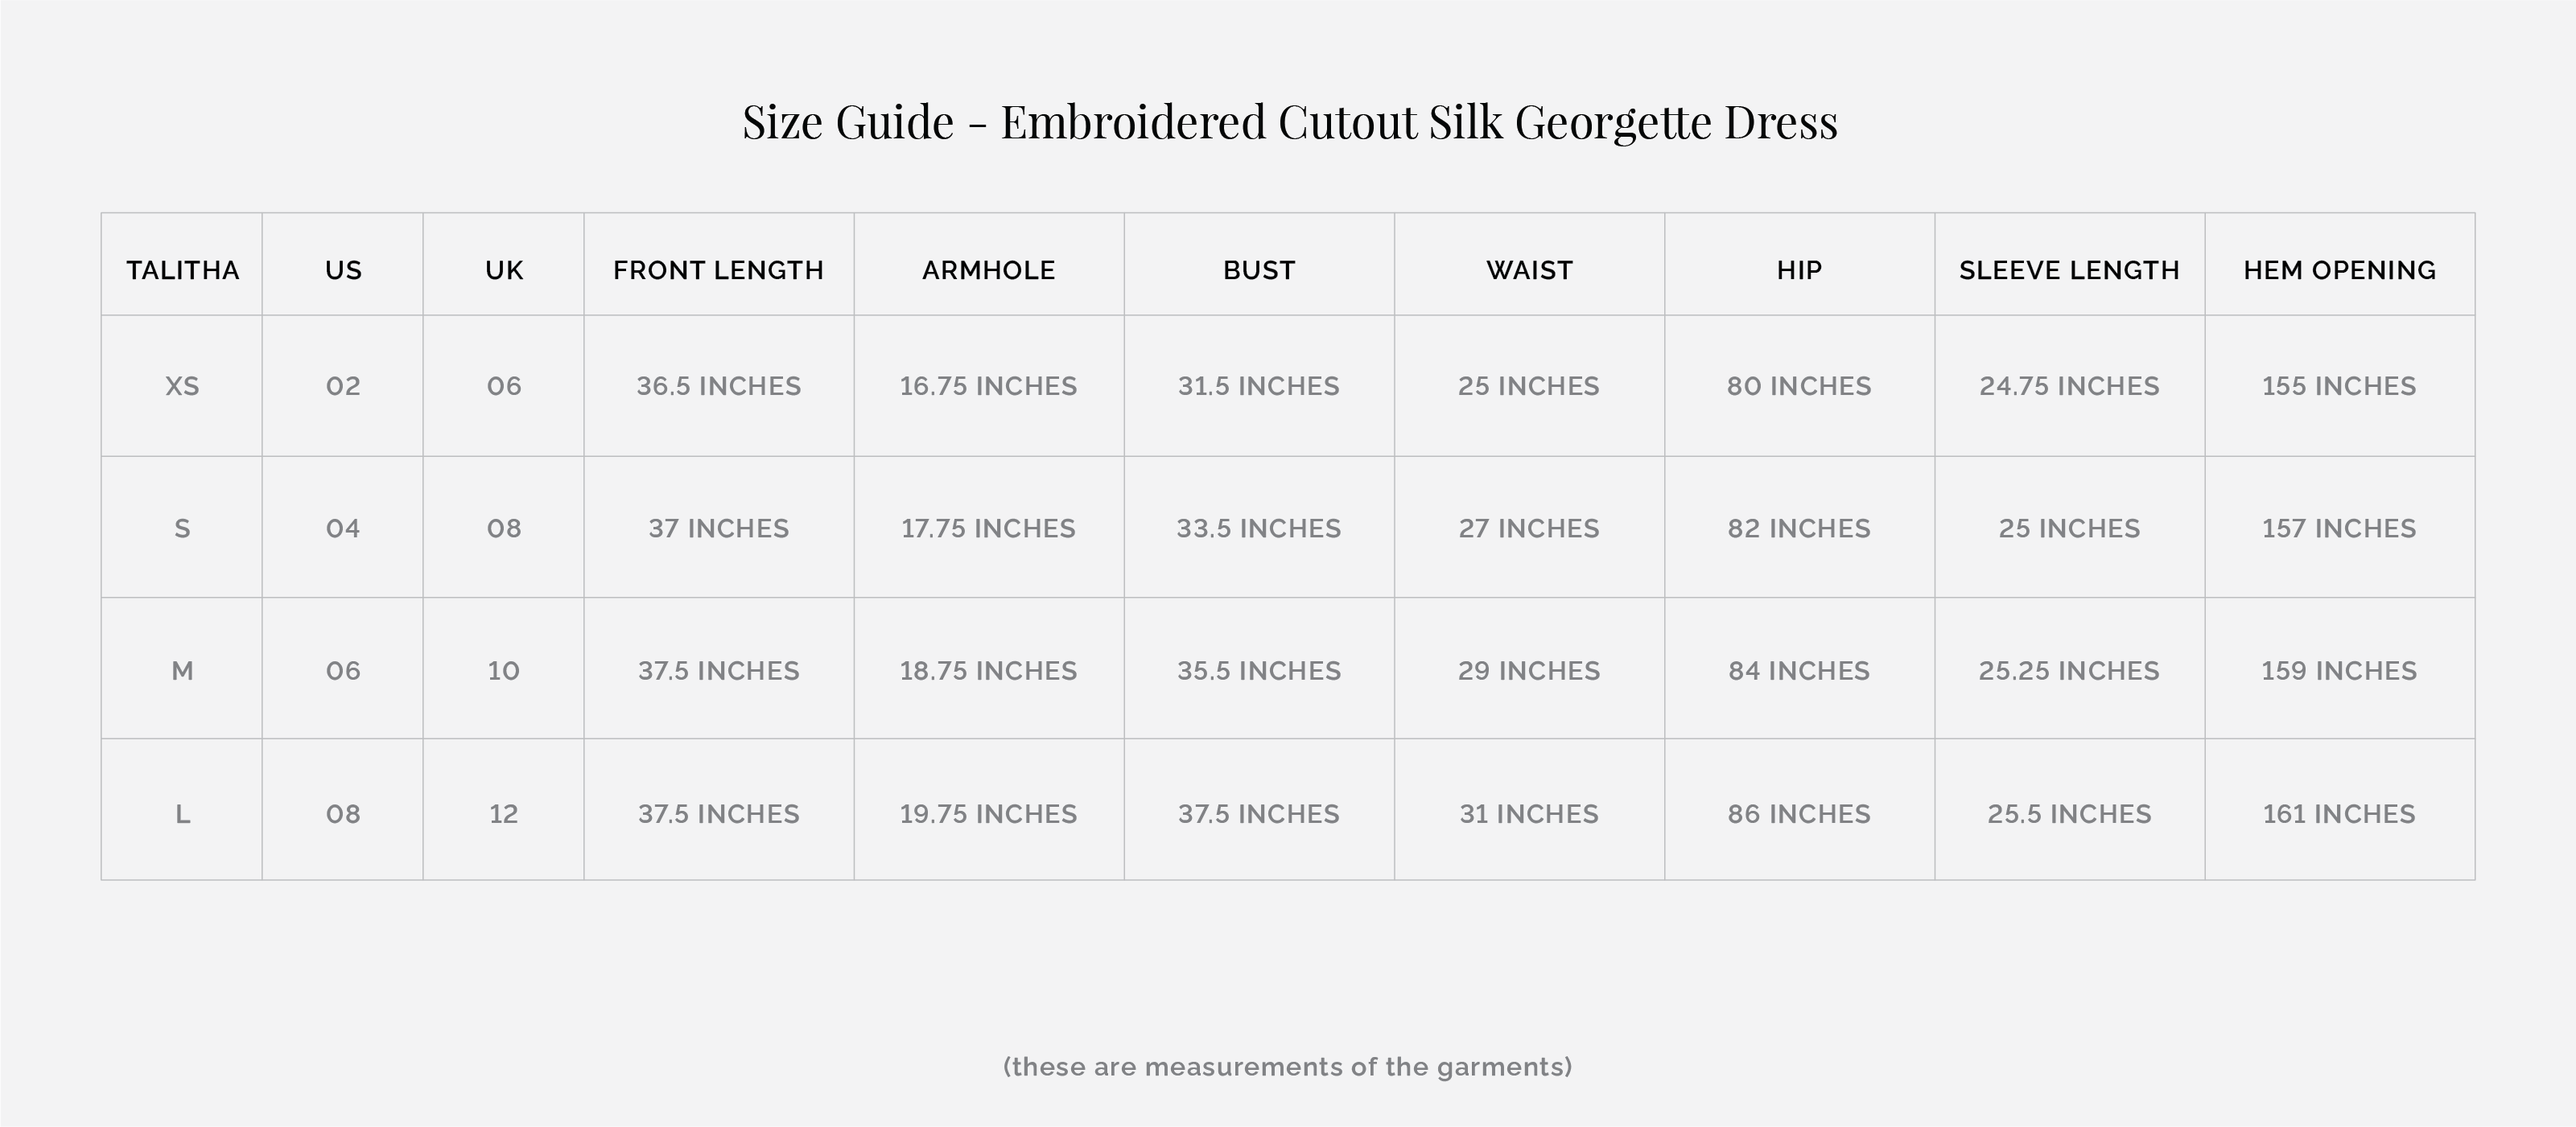This screenshot has width=2576, height=1127.
Task: Select the FRONT LENGTH column header
Action: (718, 270)
